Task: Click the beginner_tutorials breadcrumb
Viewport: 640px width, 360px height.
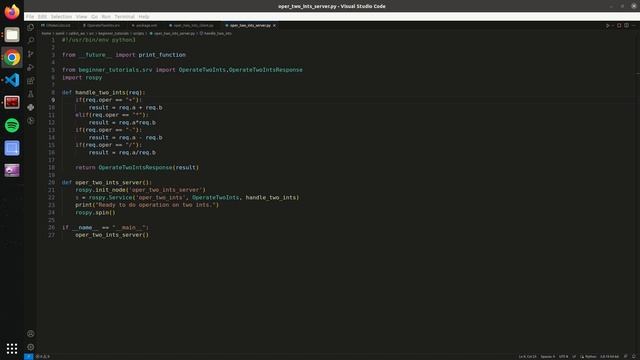Action: pos(113,33)
